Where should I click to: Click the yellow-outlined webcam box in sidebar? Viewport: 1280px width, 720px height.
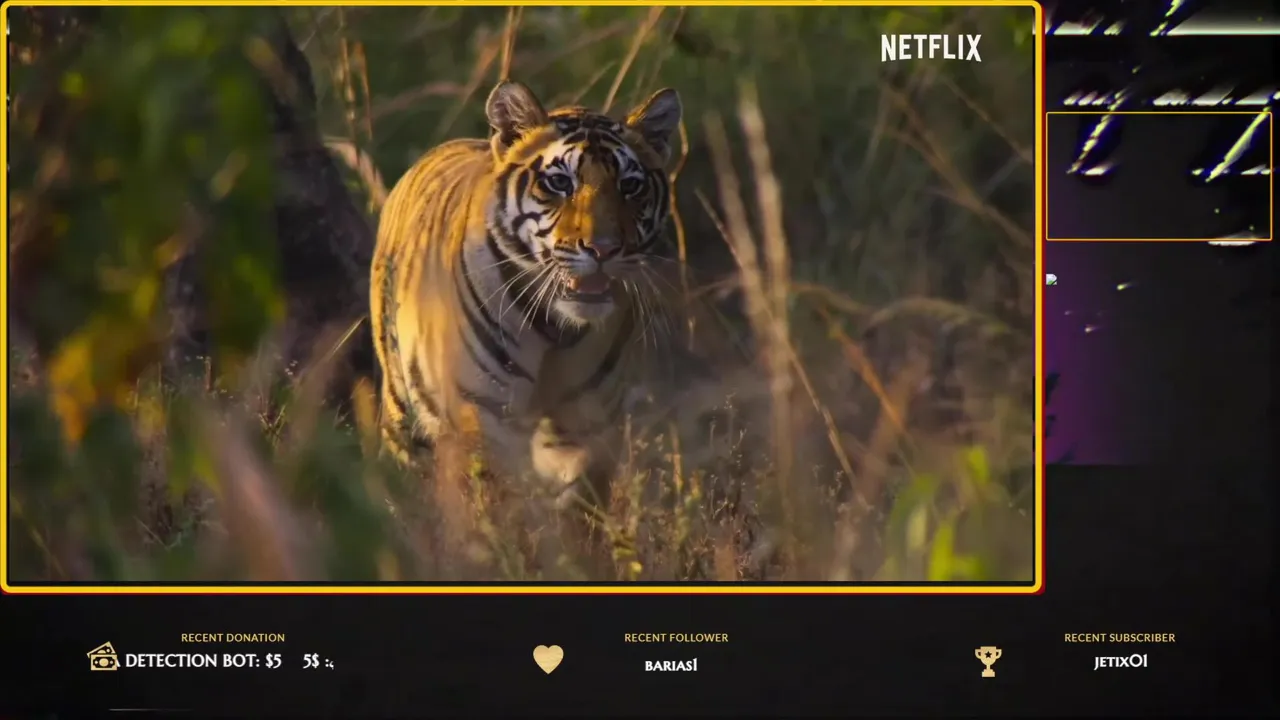pyautogui.click(x=1159, y=176)
